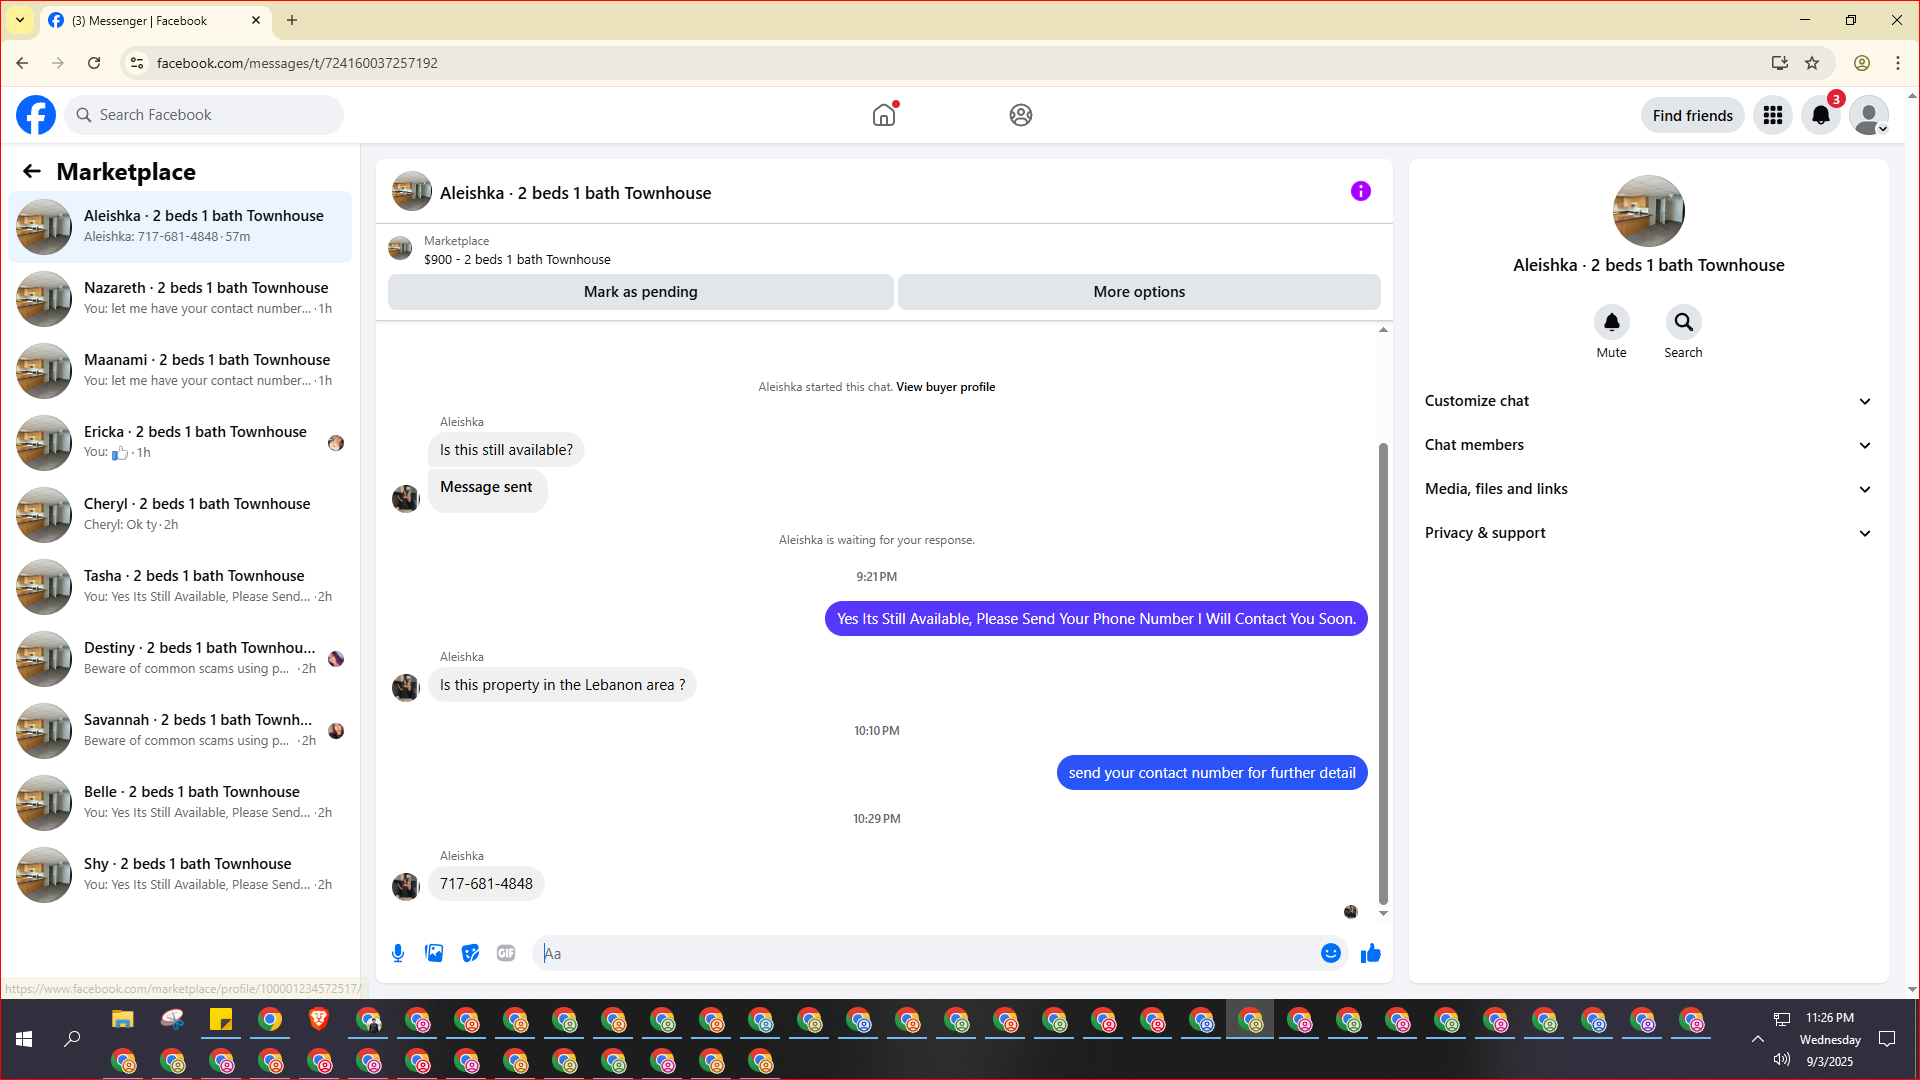Launch Brave browser from the taskbar
The width and height of the screenshot is (1920, 1080).
coord(319,1020)
